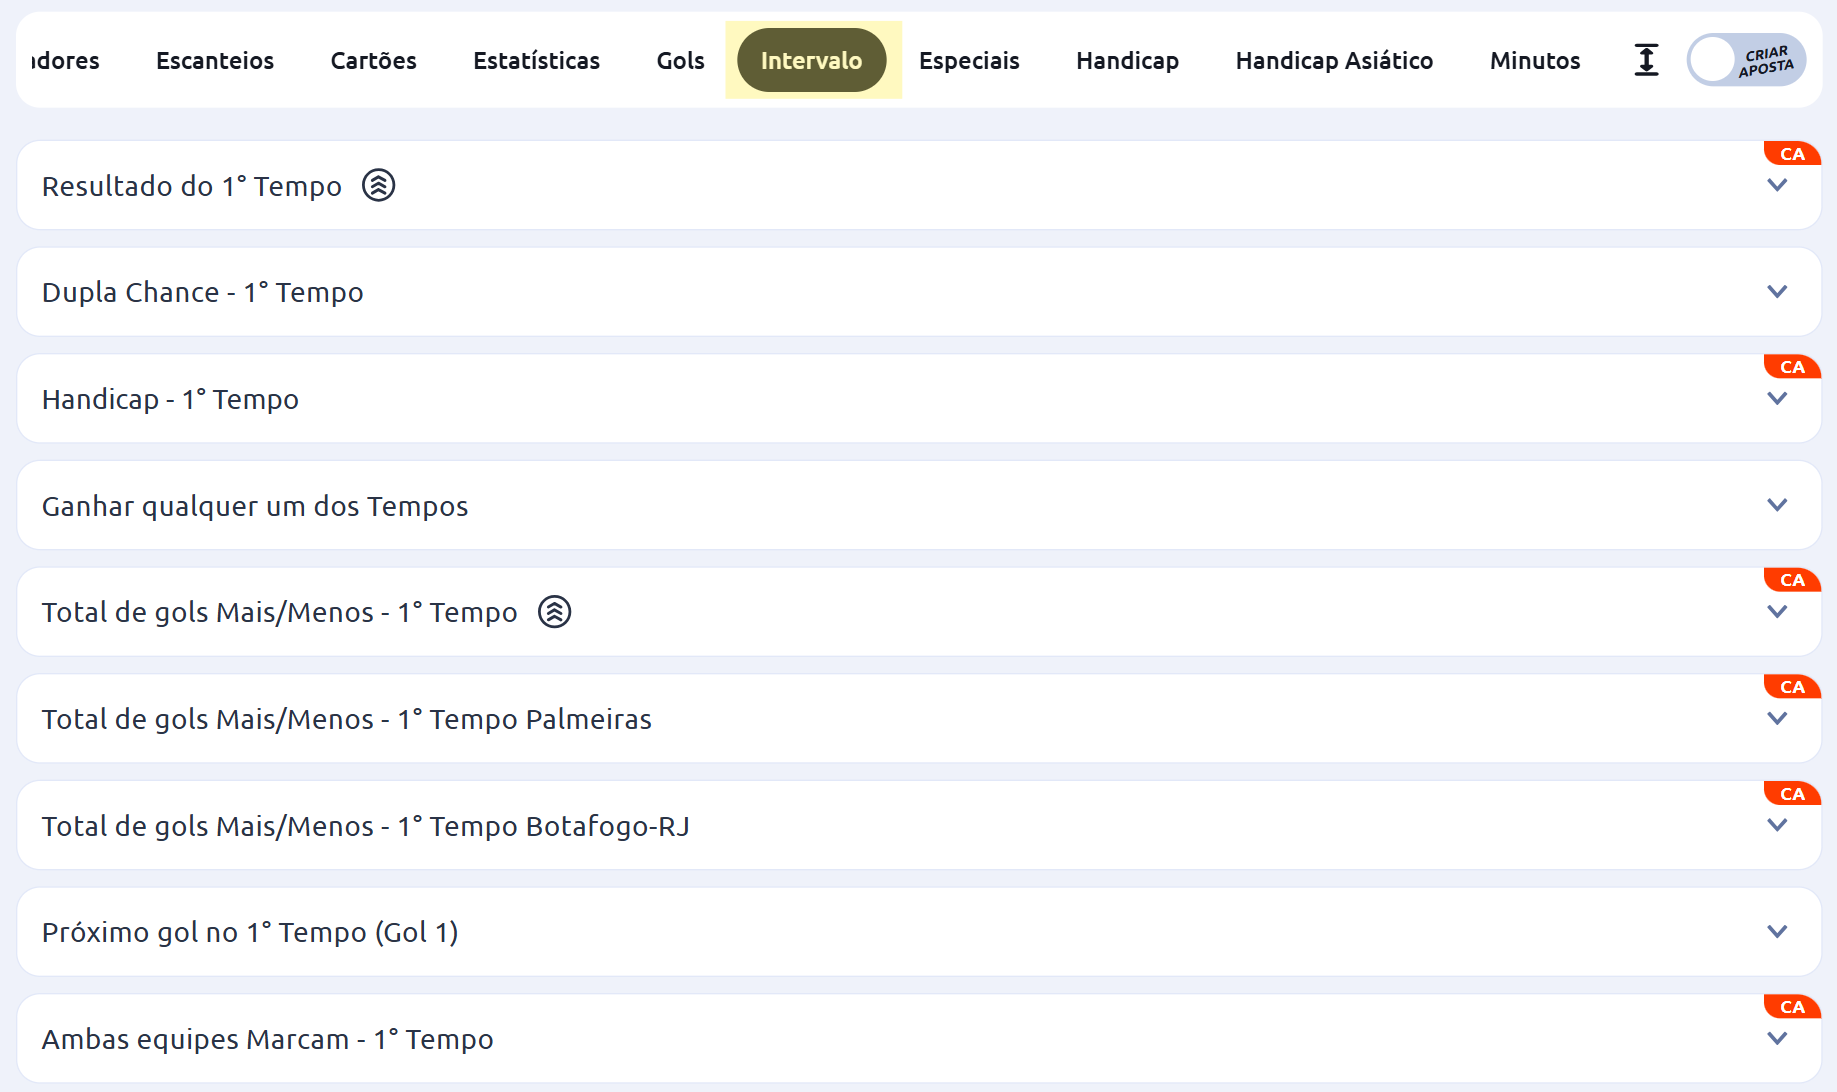Click the CA badge on Ambas equipes Marcam - 1° Tempo
The width and height of the screenshot is (1837, 1092).
pyautogui.click(x=1792, y=1007)
